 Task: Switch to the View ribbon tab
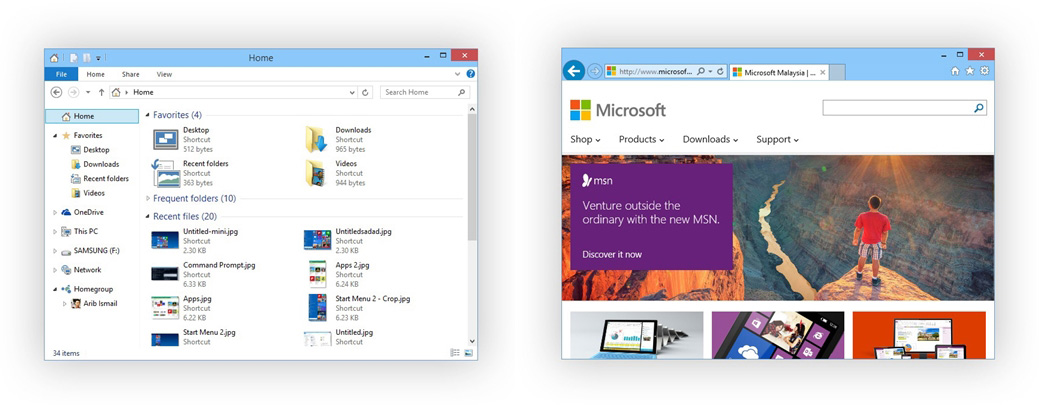[x=164, y=74]
